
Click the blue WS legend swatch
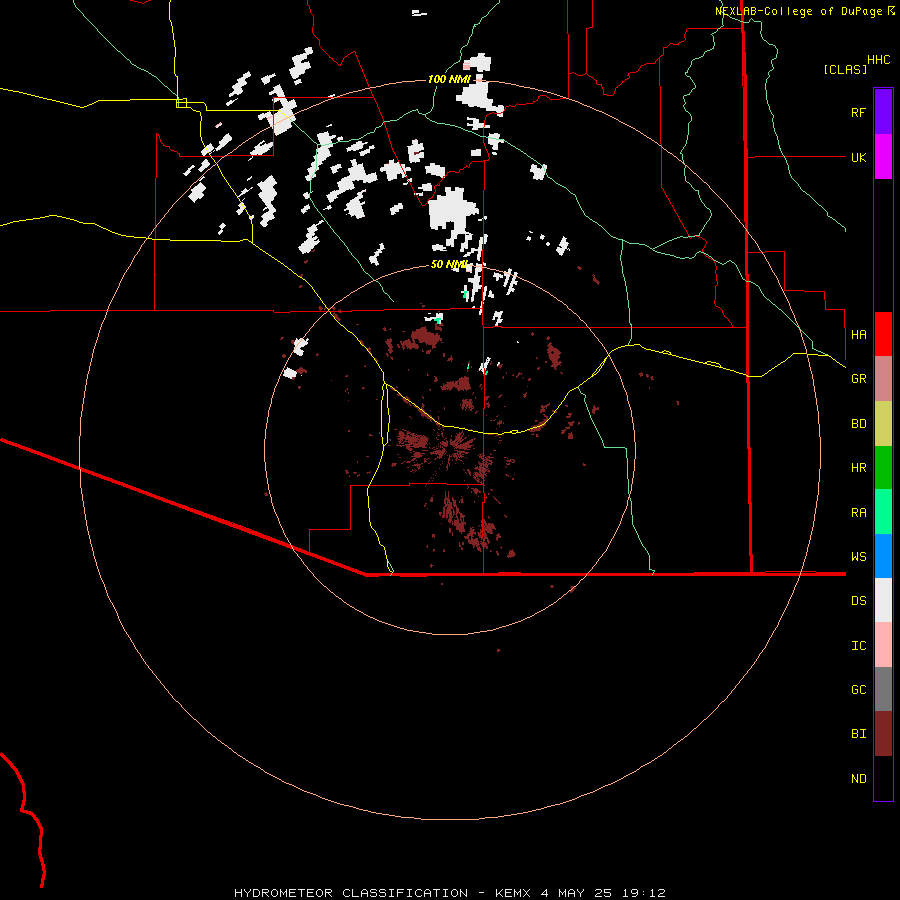883,556
